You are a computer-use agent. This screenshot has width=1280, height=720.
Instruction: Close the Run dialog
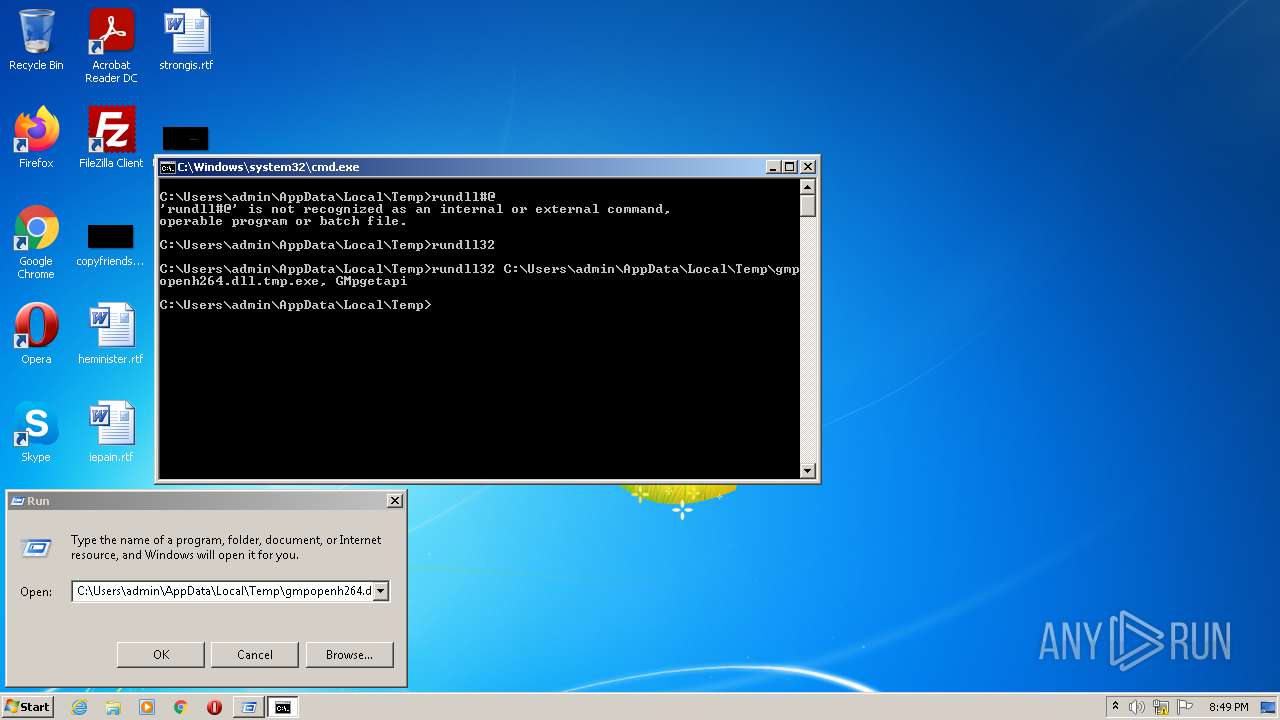[x=395, y=500]
